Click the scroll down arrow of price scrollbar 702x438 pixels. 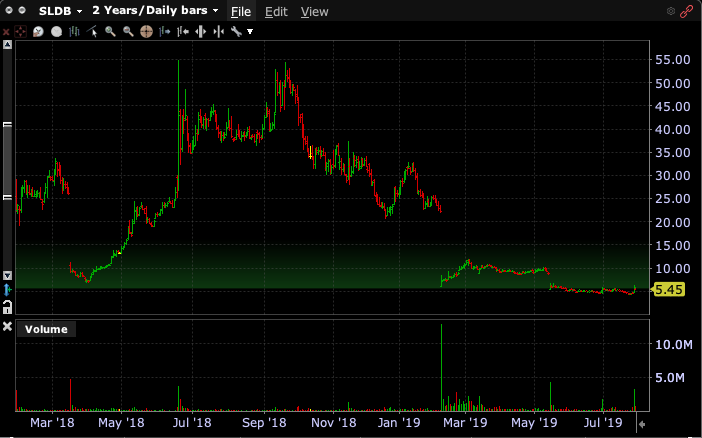8,275
